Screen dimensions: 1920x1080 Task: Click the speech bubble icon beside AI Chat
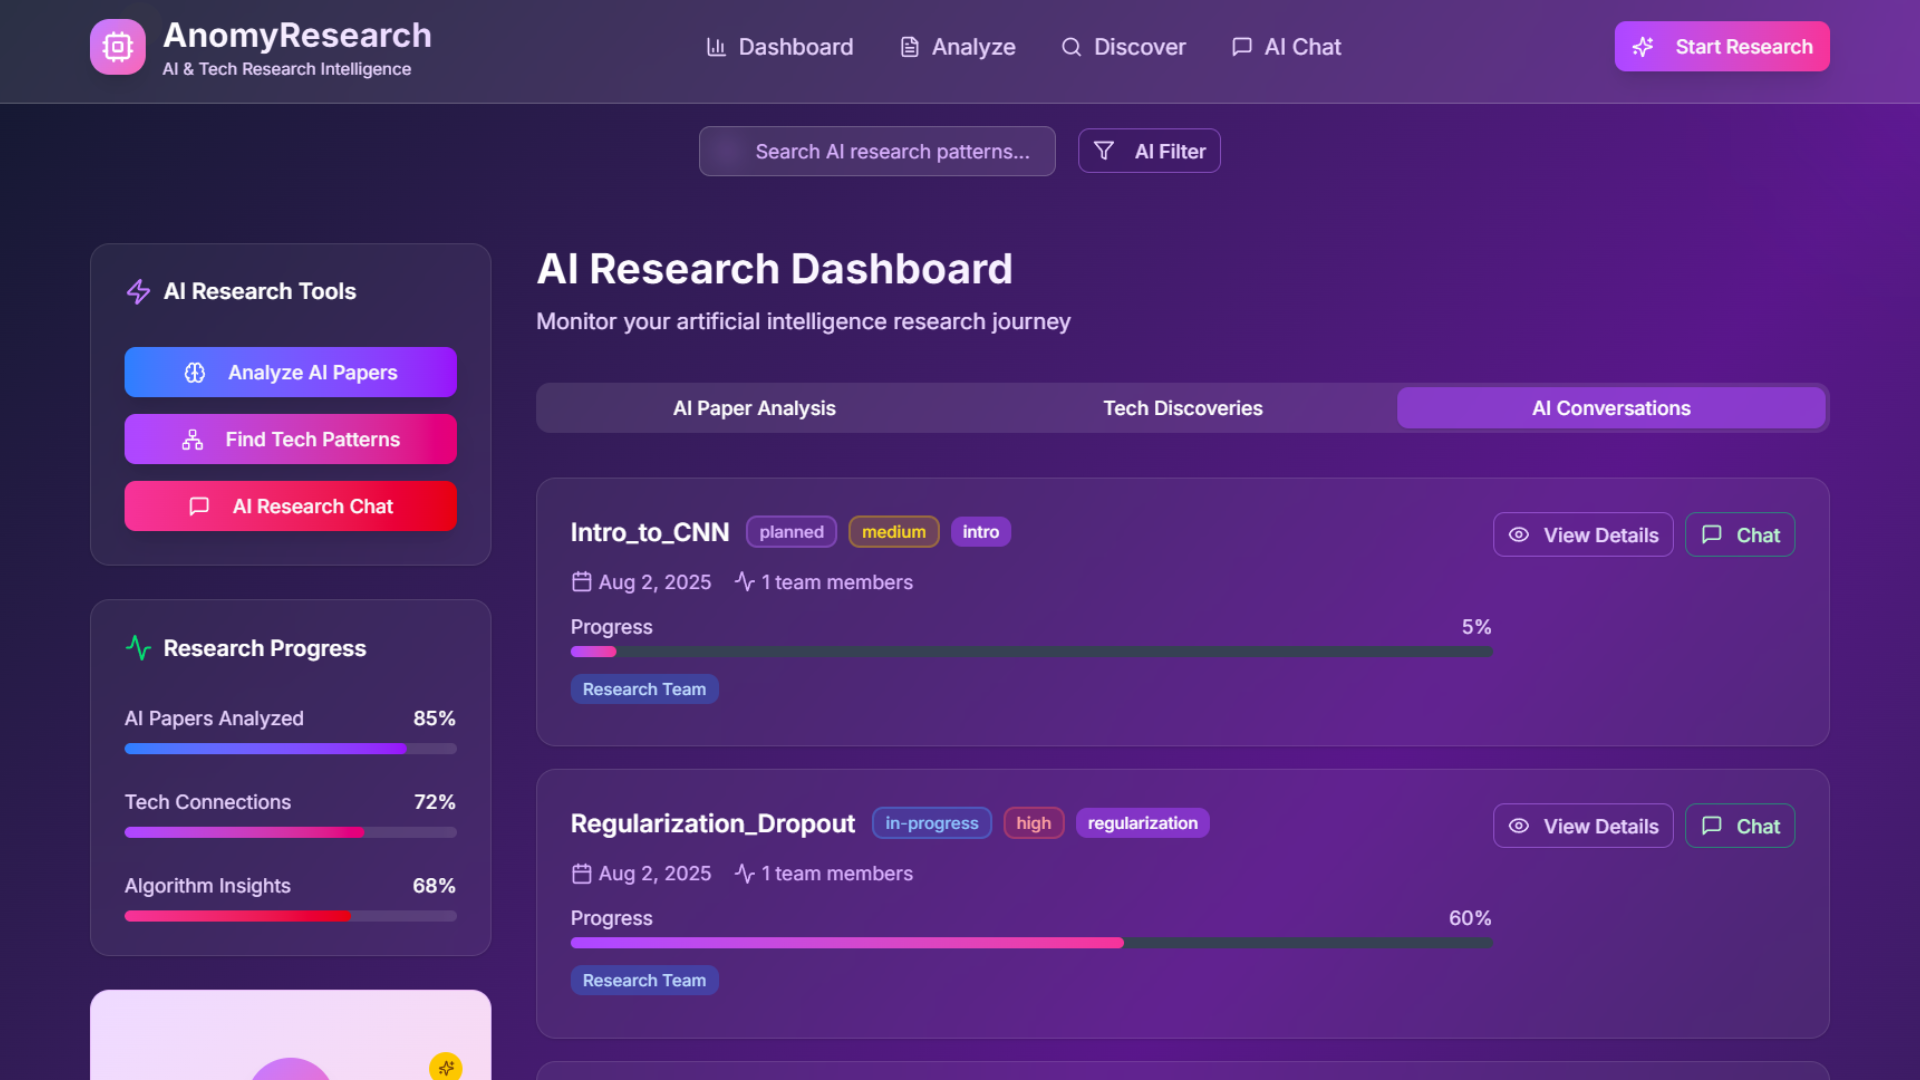pyautogui.click(x=1242, y=47)
